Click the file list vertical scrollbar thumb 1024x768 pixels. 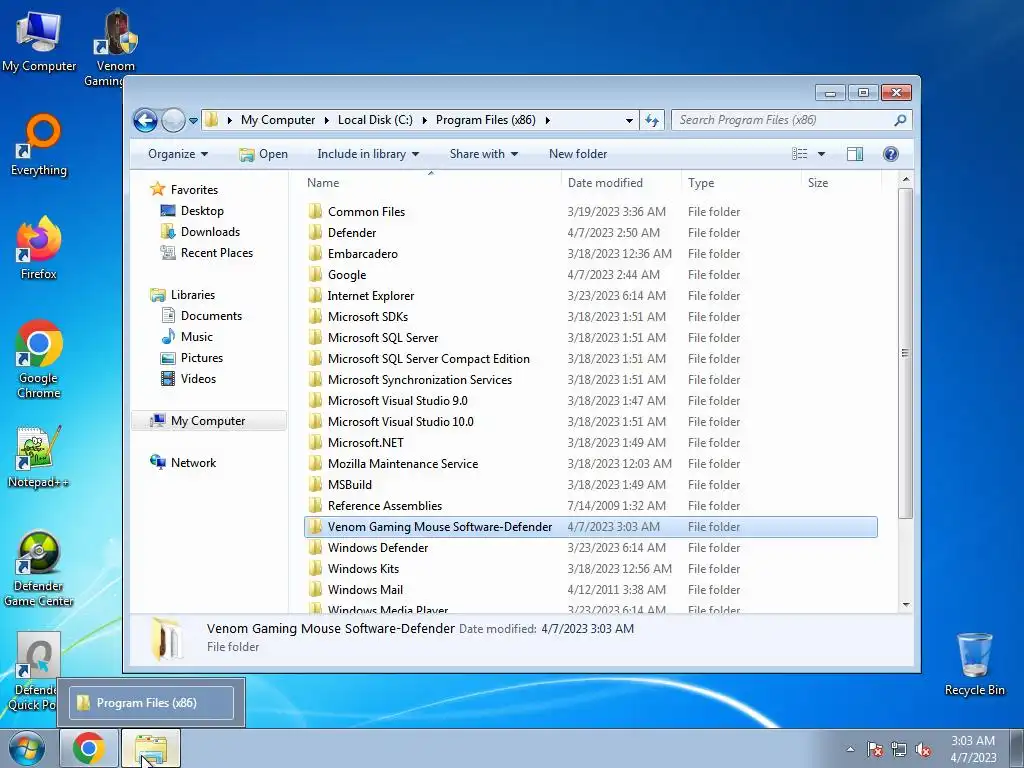[x=906, y=353]
